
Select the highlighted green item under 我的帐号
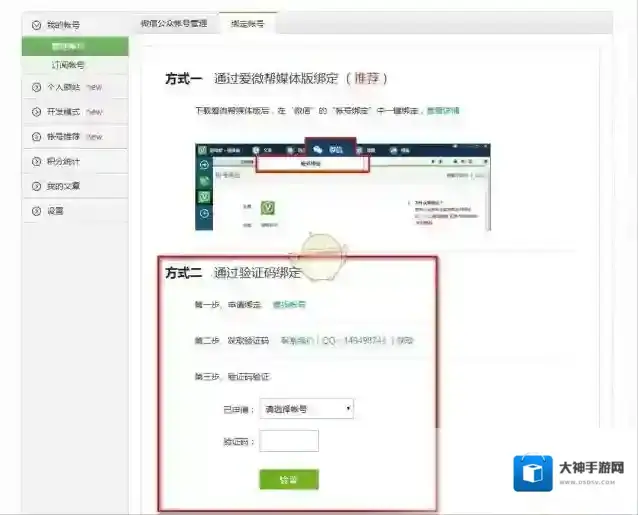(75, 46)
